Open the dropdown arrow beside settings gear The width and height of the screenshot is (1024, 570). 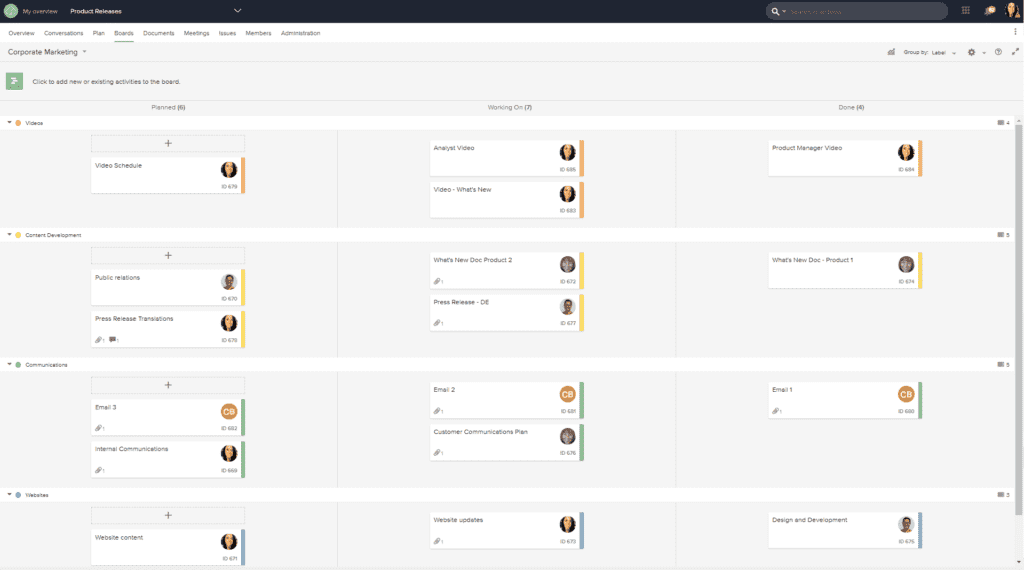tap(984, 53)
